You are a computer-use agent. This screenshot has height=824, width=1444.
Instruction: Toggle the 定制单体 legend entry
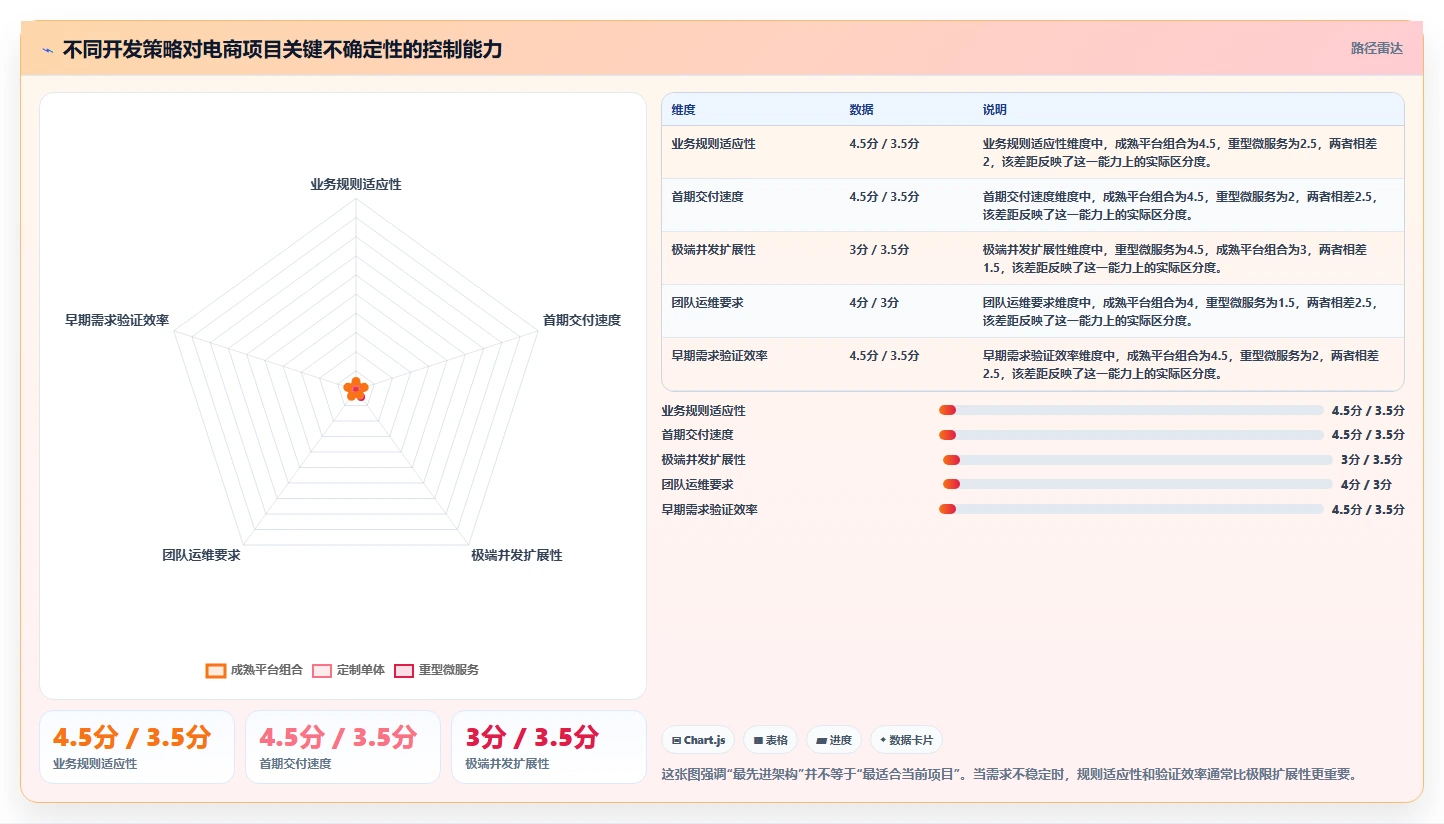(348, 670)
